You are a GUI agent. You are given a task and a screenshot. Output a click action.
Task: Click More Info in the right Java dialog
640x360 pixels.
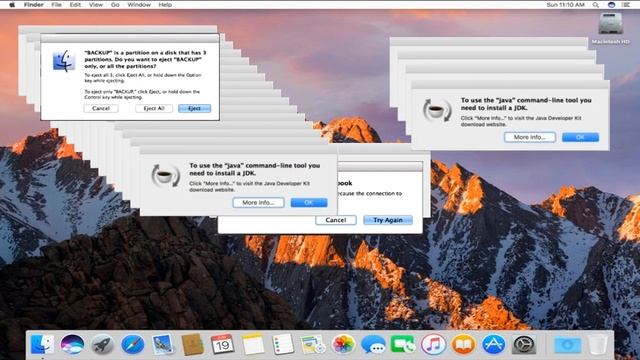[x=530, y=137]
